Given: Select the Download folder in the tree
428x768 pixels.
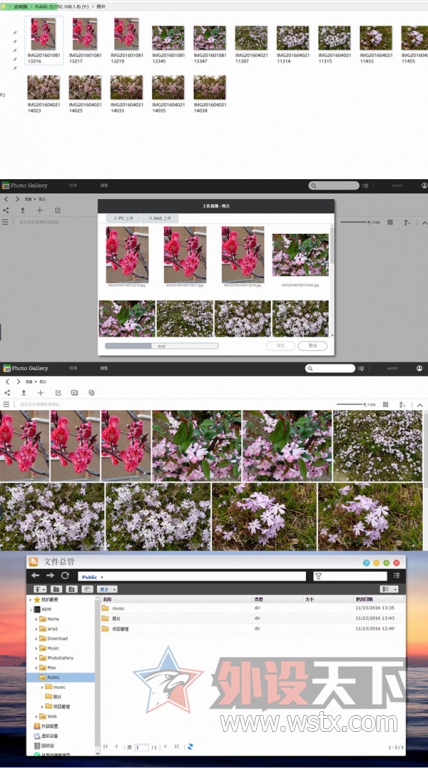Looking at the screenshot, I should coord(57,639).
